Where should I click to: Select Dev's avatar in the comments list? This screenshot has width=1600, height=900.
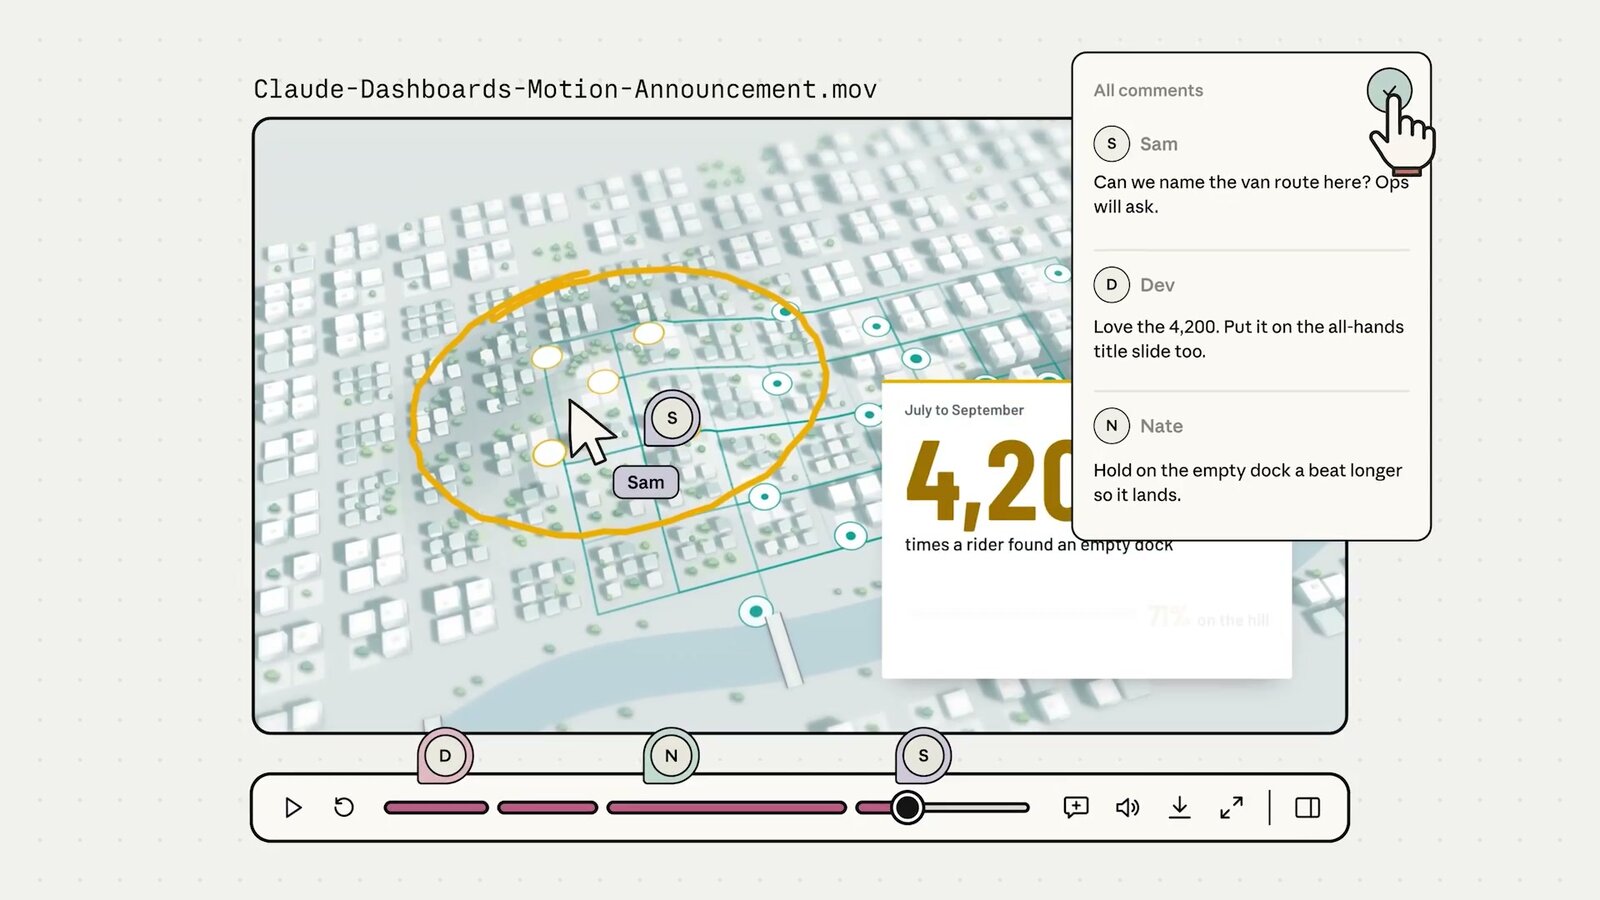pyautogui.click(x=1111, y=285)
